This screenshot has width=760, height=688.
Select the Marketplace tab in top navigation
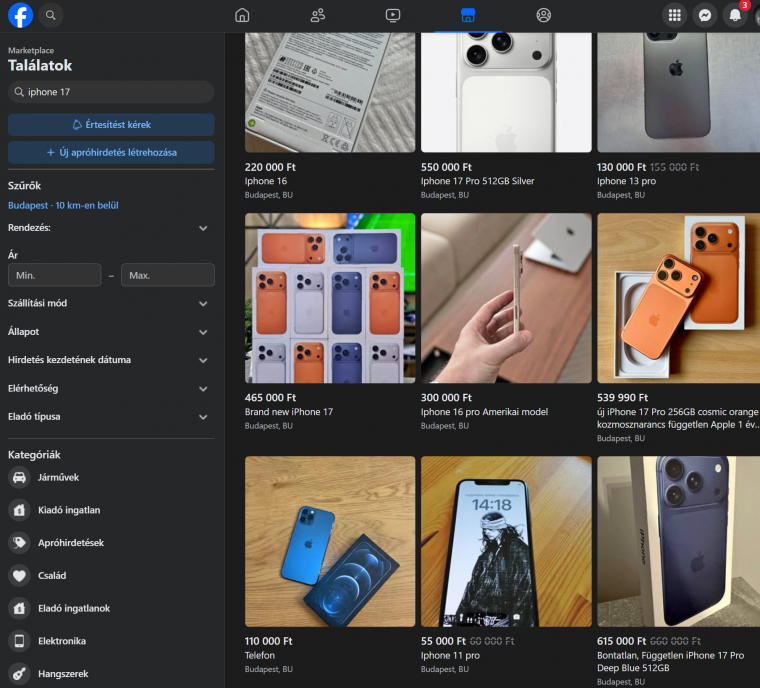(467, 15)
